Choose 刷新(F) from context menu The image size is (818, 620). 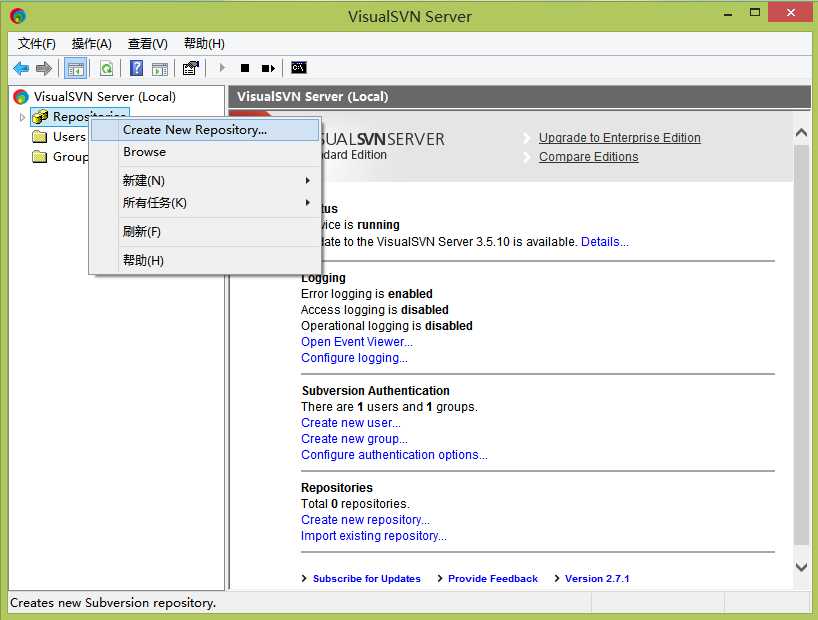206,232
